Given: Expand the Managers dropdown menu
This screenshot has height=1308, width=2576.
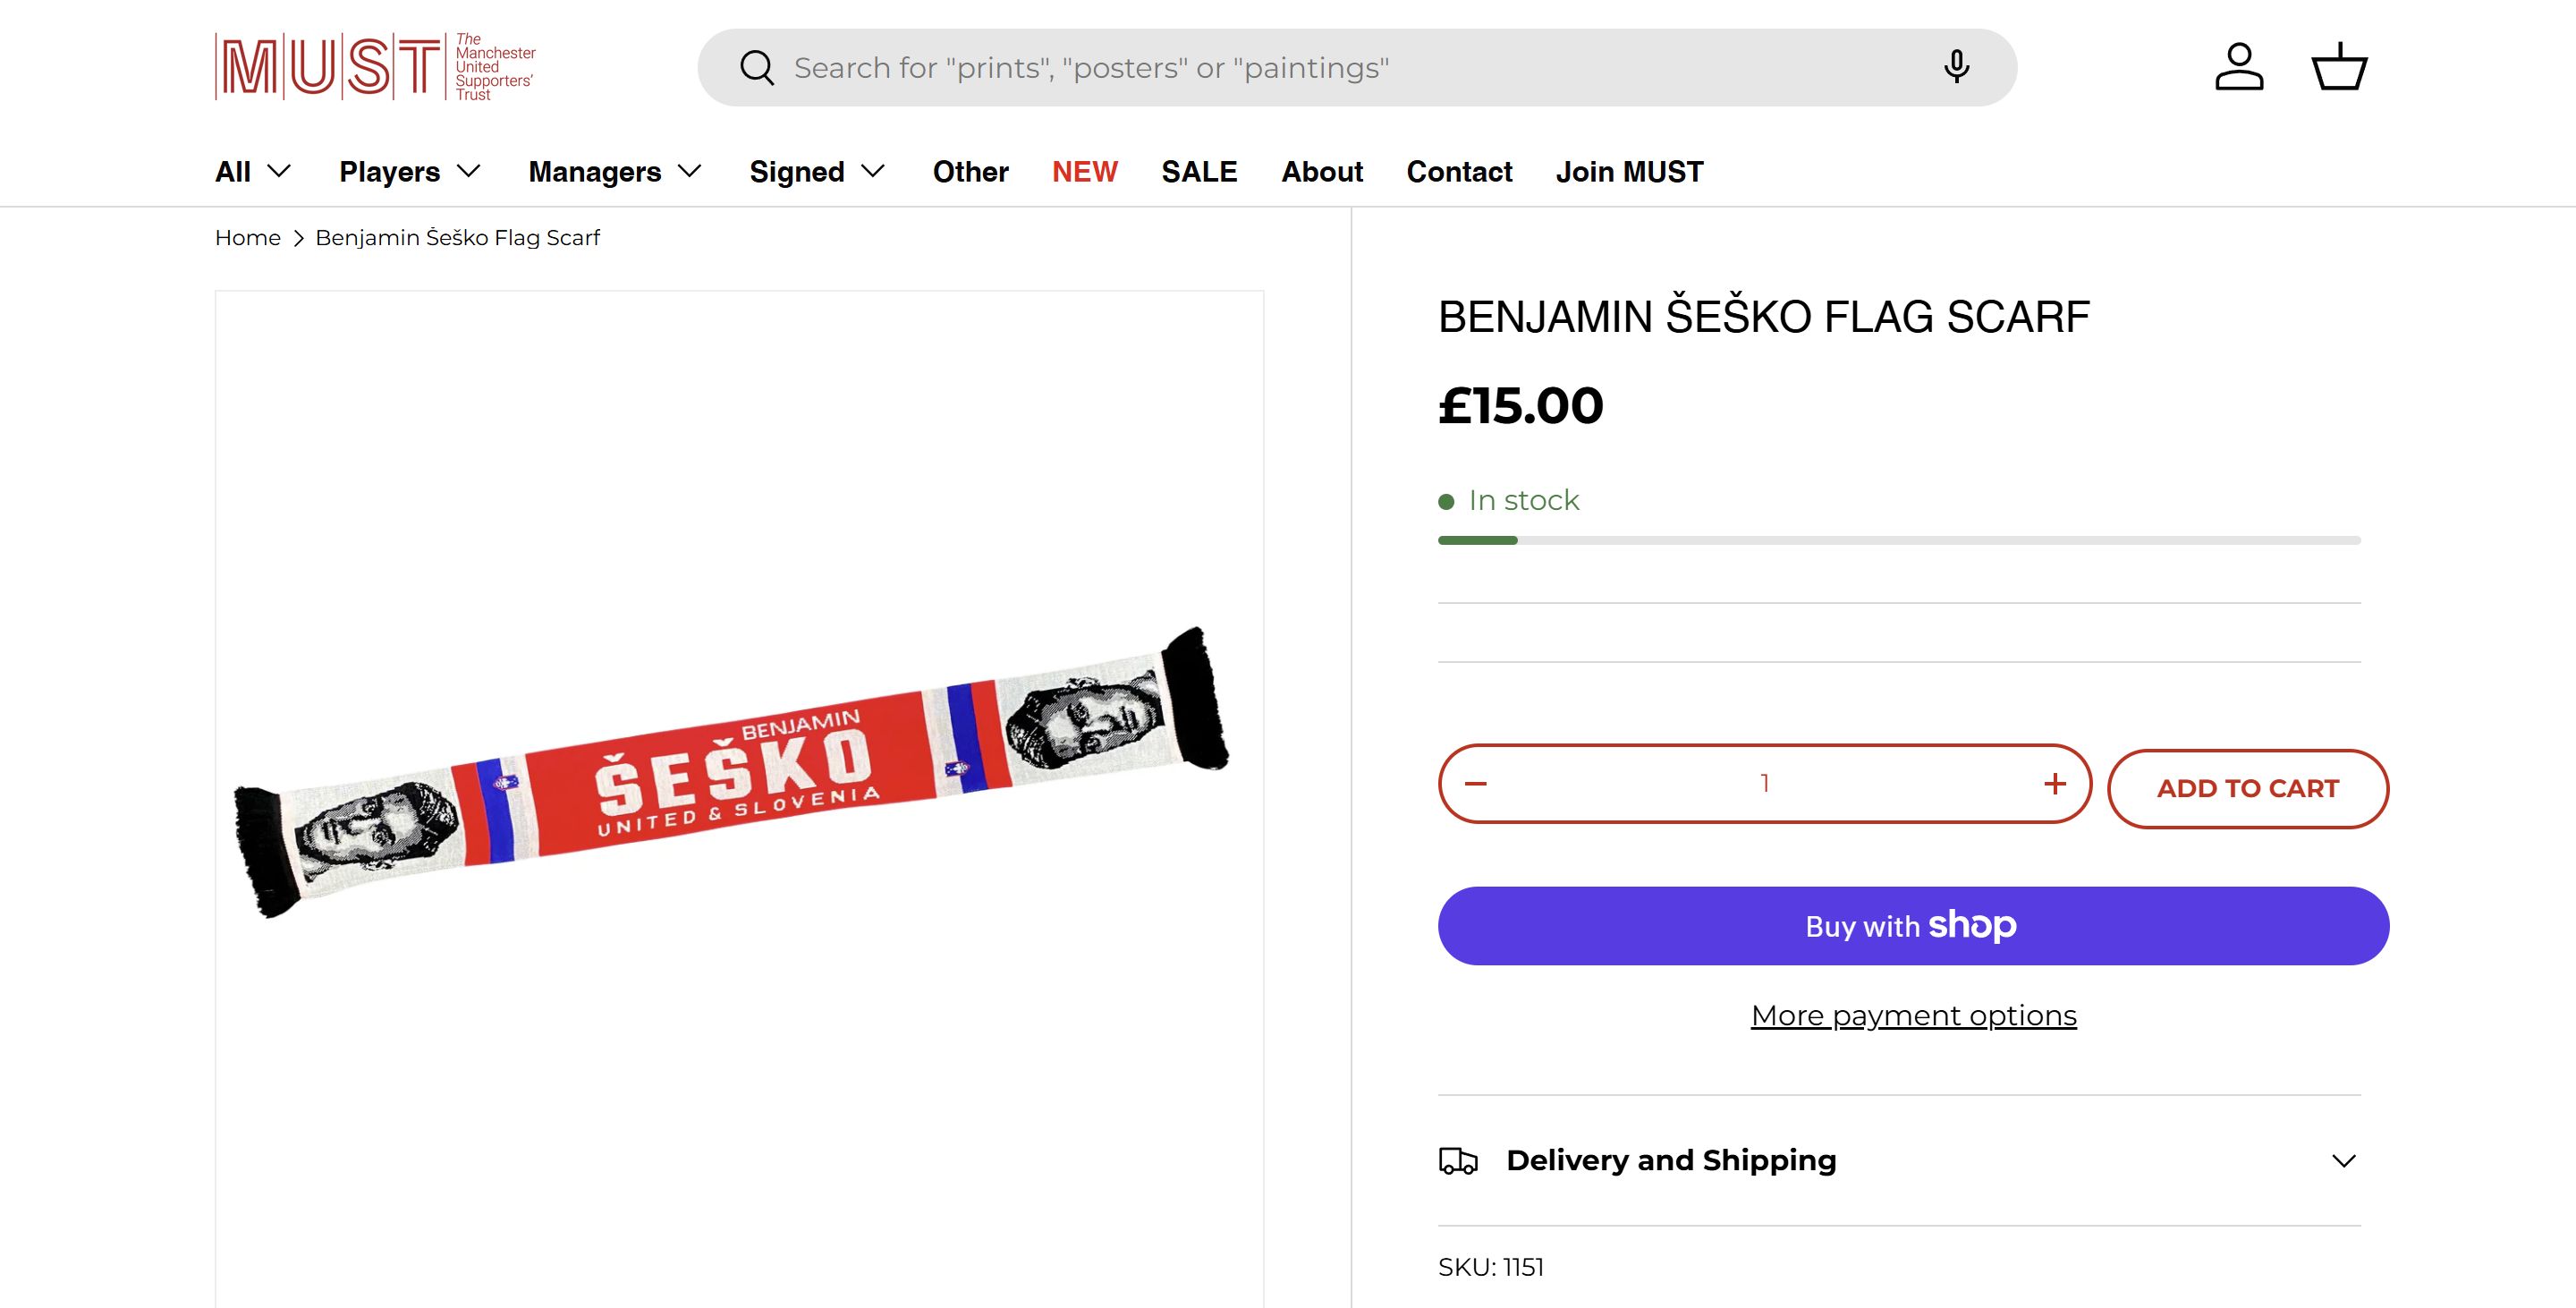Looking at the screenshot, I should pos(615,172).
